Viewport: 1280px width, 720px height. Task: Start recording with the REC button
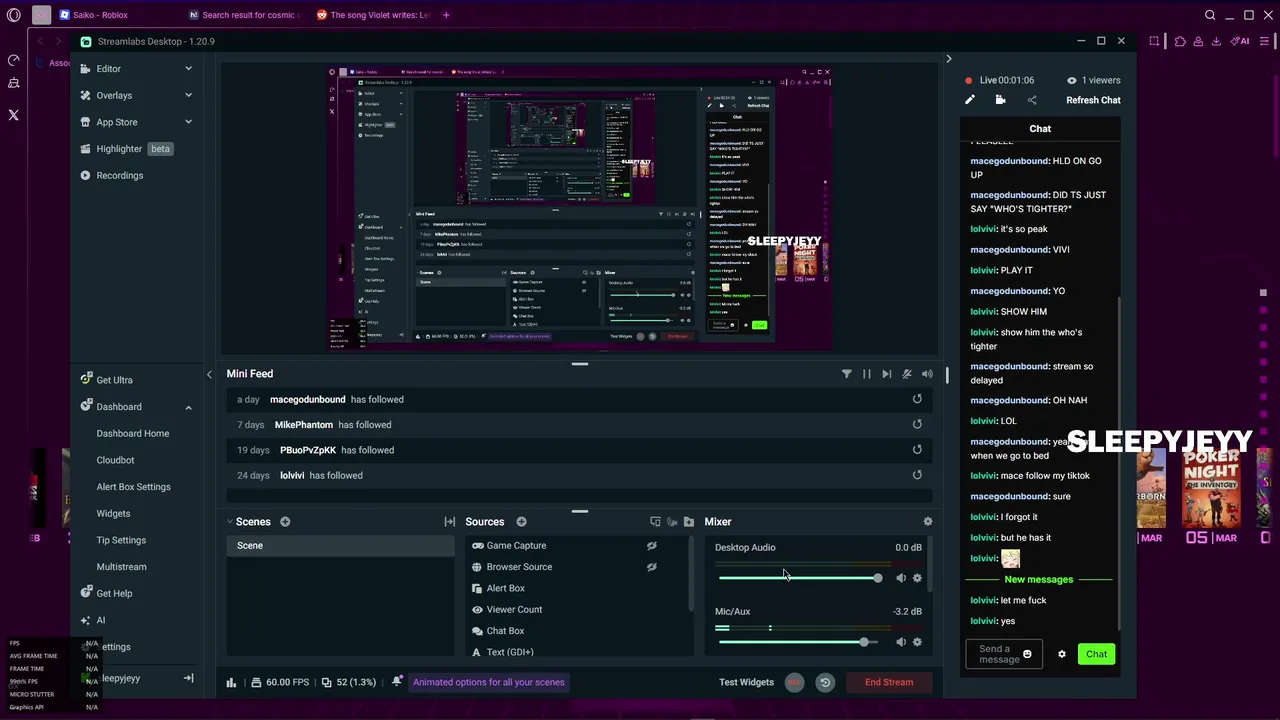click(794, 682)
